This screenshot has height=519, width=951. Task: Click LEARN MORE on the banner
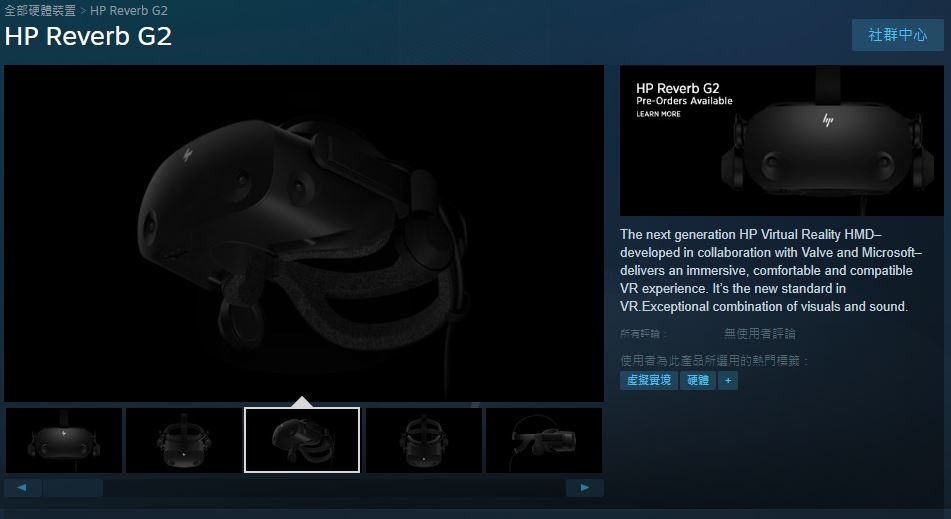(x=659, y=114)
